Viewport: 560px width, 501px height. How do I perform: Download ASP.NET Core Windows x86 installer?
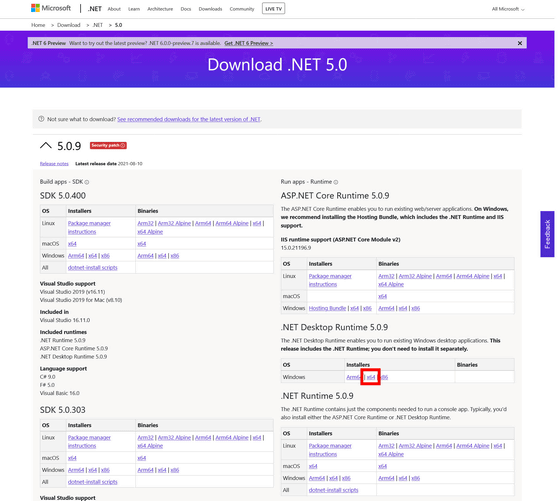(x=368, y=308)
